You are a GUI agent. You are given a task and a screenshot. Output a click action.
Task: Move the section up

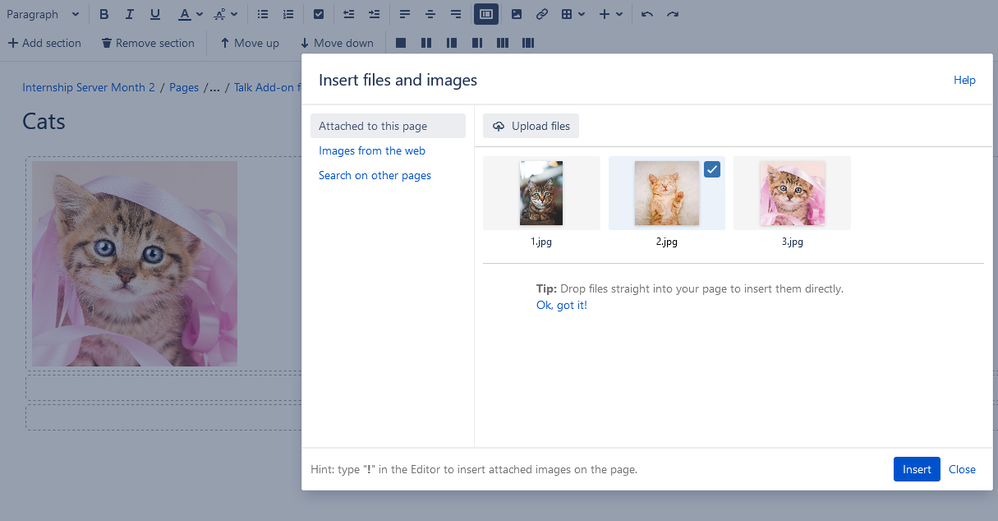coord(250,43)
